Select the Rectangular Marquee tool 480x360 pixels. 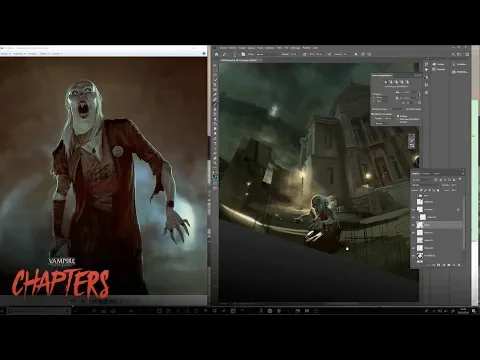(215, 70)
